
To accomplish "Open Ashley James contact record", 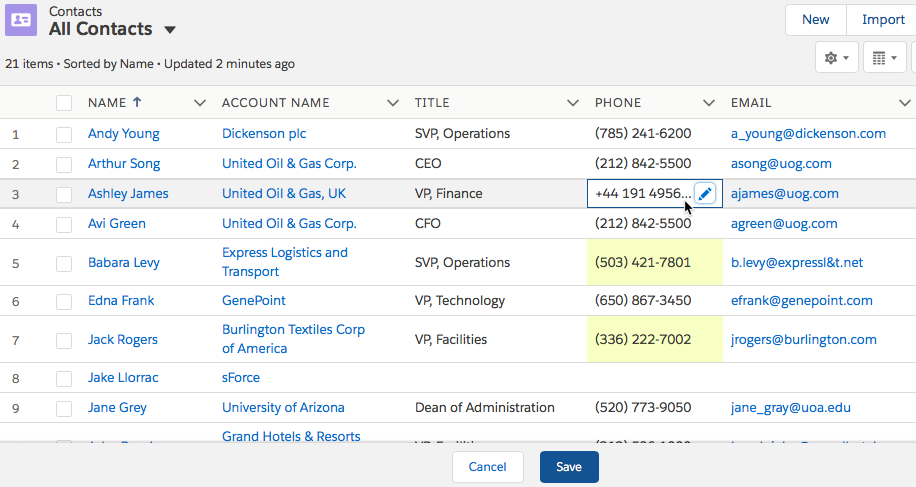I will (128, 193).
